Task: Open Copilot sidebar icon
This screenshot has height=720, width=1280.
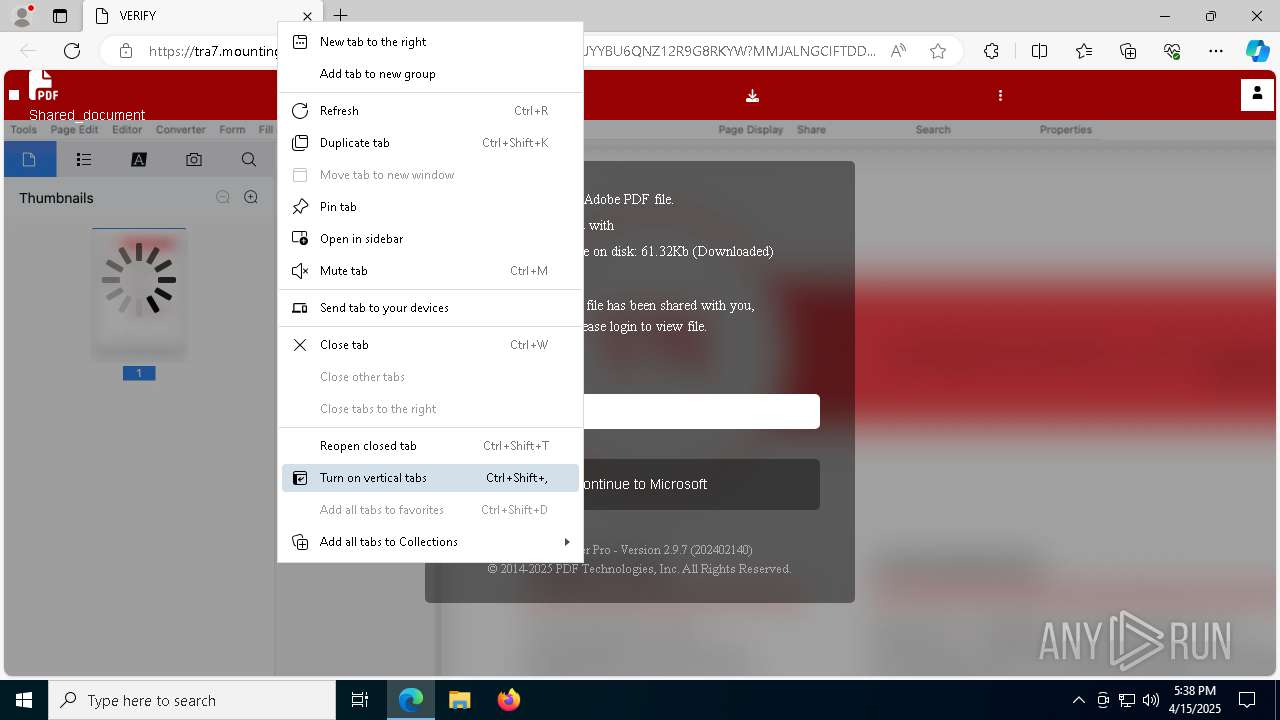Action: tap(1257, 51)
